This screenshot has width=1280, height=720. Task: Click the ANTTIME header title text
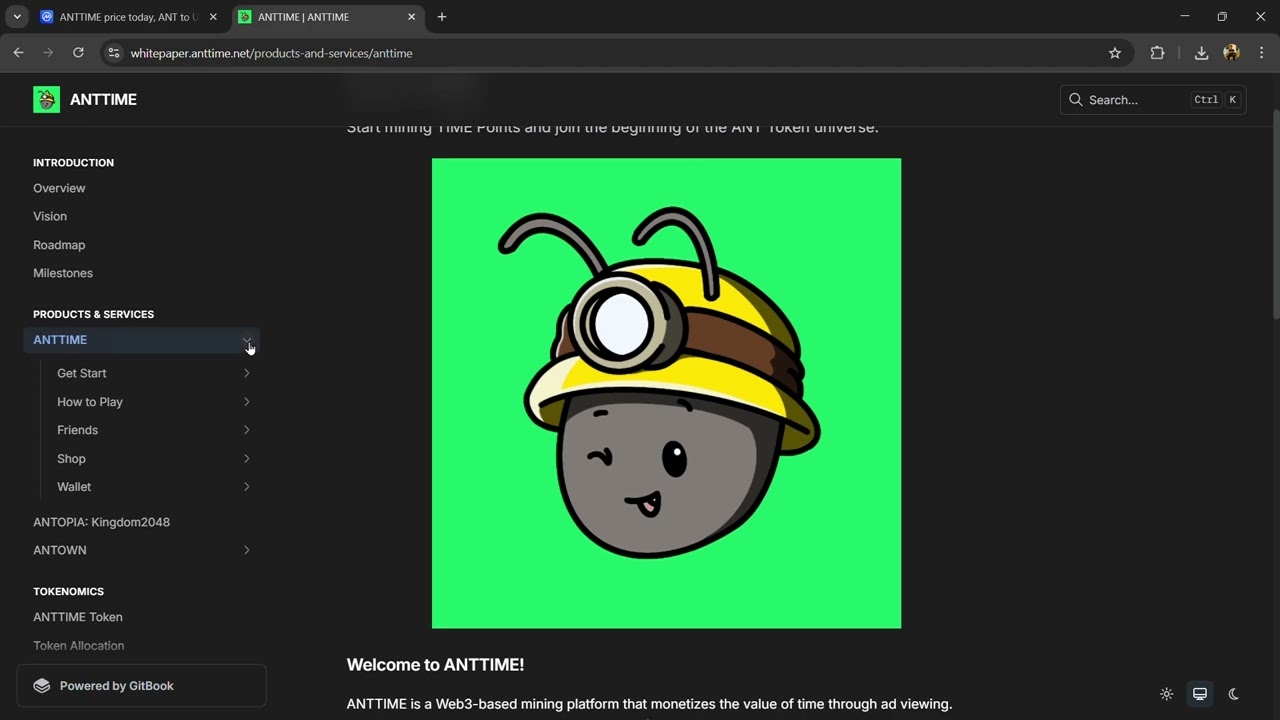click(103, 100)
